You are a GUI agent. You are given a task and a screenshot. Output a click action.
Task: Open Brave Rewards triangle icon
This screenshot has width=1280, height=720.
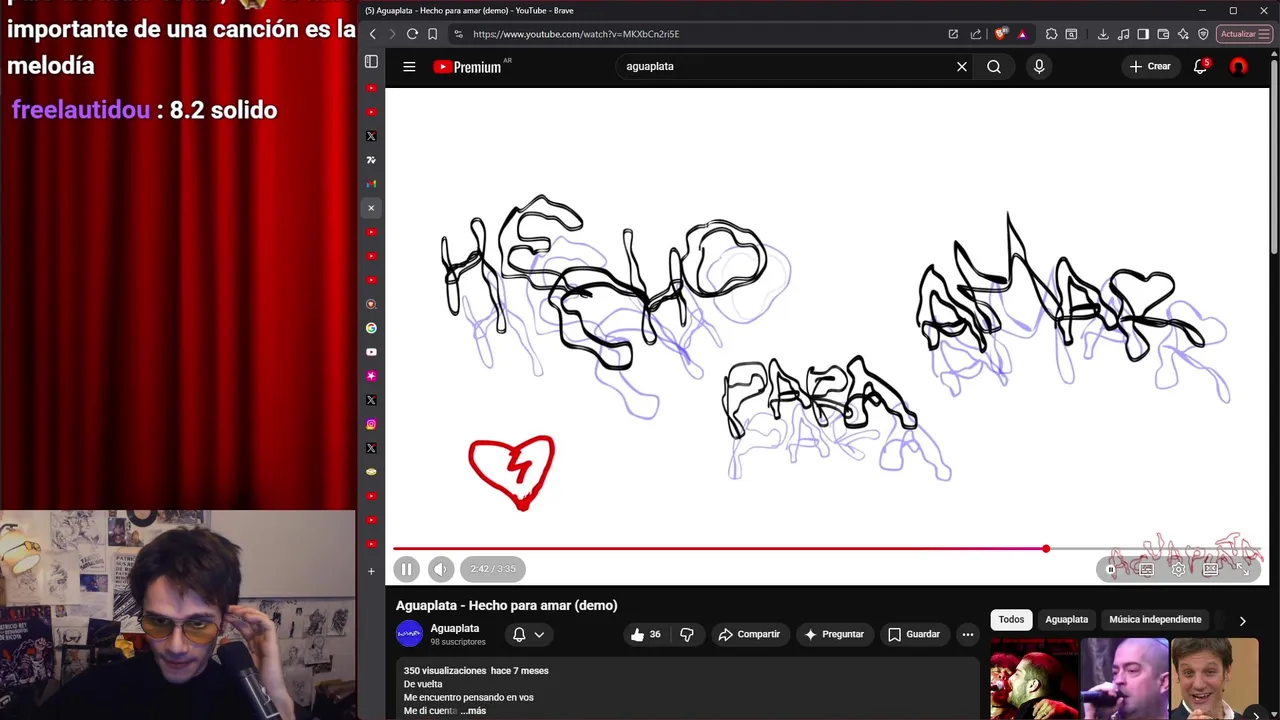(x=1022, y=34)
